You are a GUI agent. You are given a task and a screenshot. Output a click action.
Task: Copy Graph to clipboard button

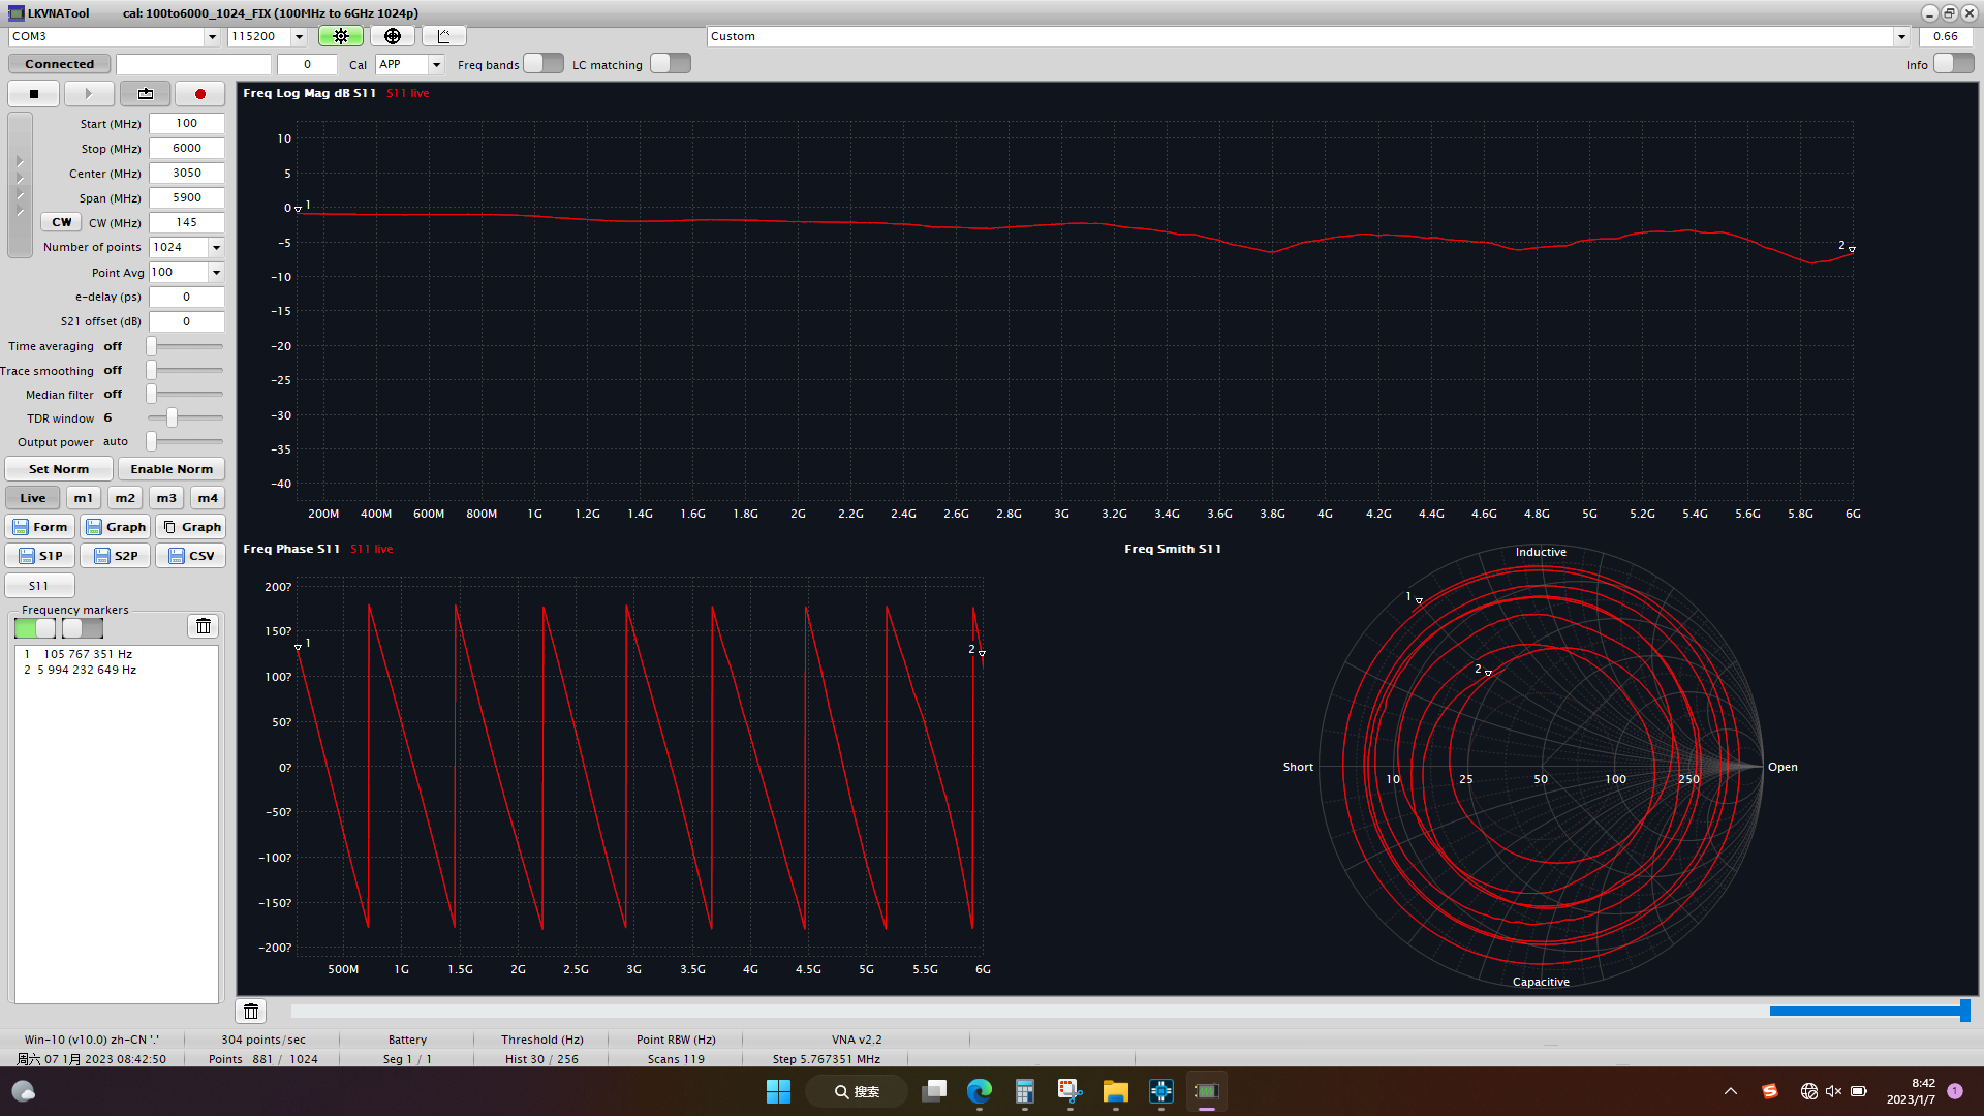click(x=191, y=527)
